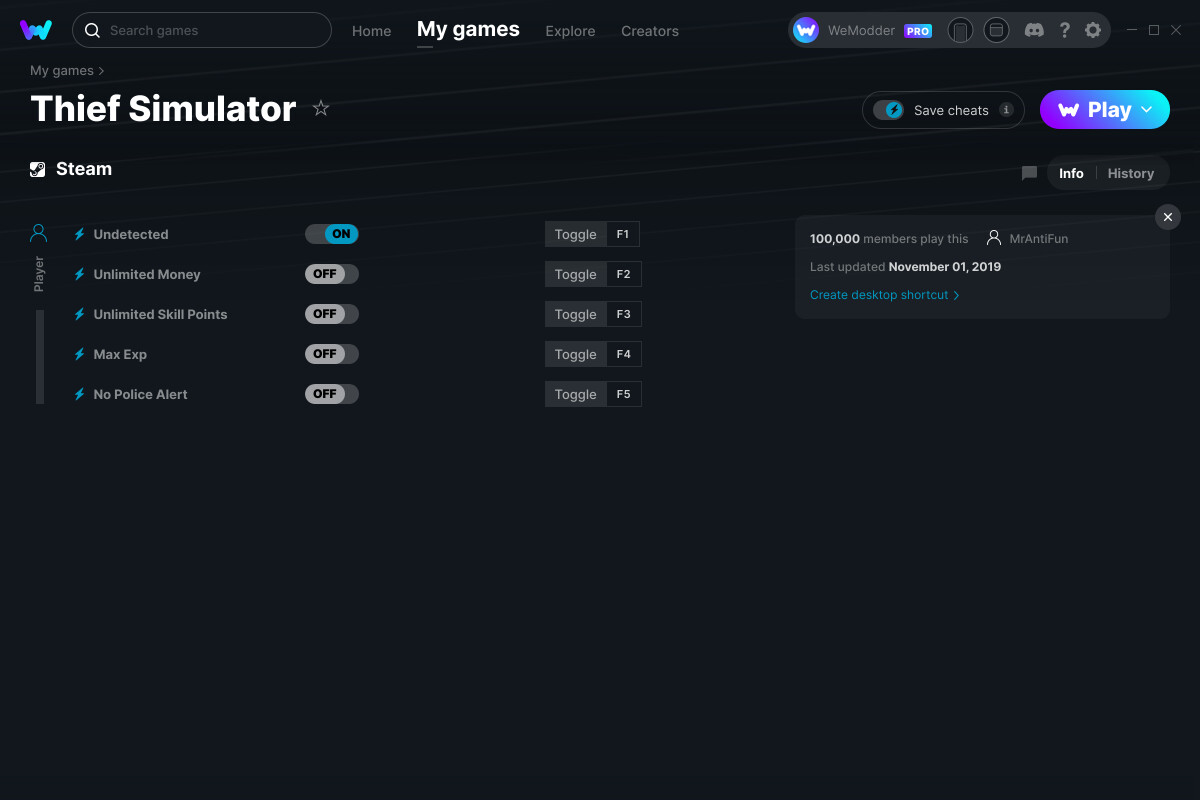This screenshot has height=800, width=1200.
Task: Focus the Search games input field
Action: point(202,30)
